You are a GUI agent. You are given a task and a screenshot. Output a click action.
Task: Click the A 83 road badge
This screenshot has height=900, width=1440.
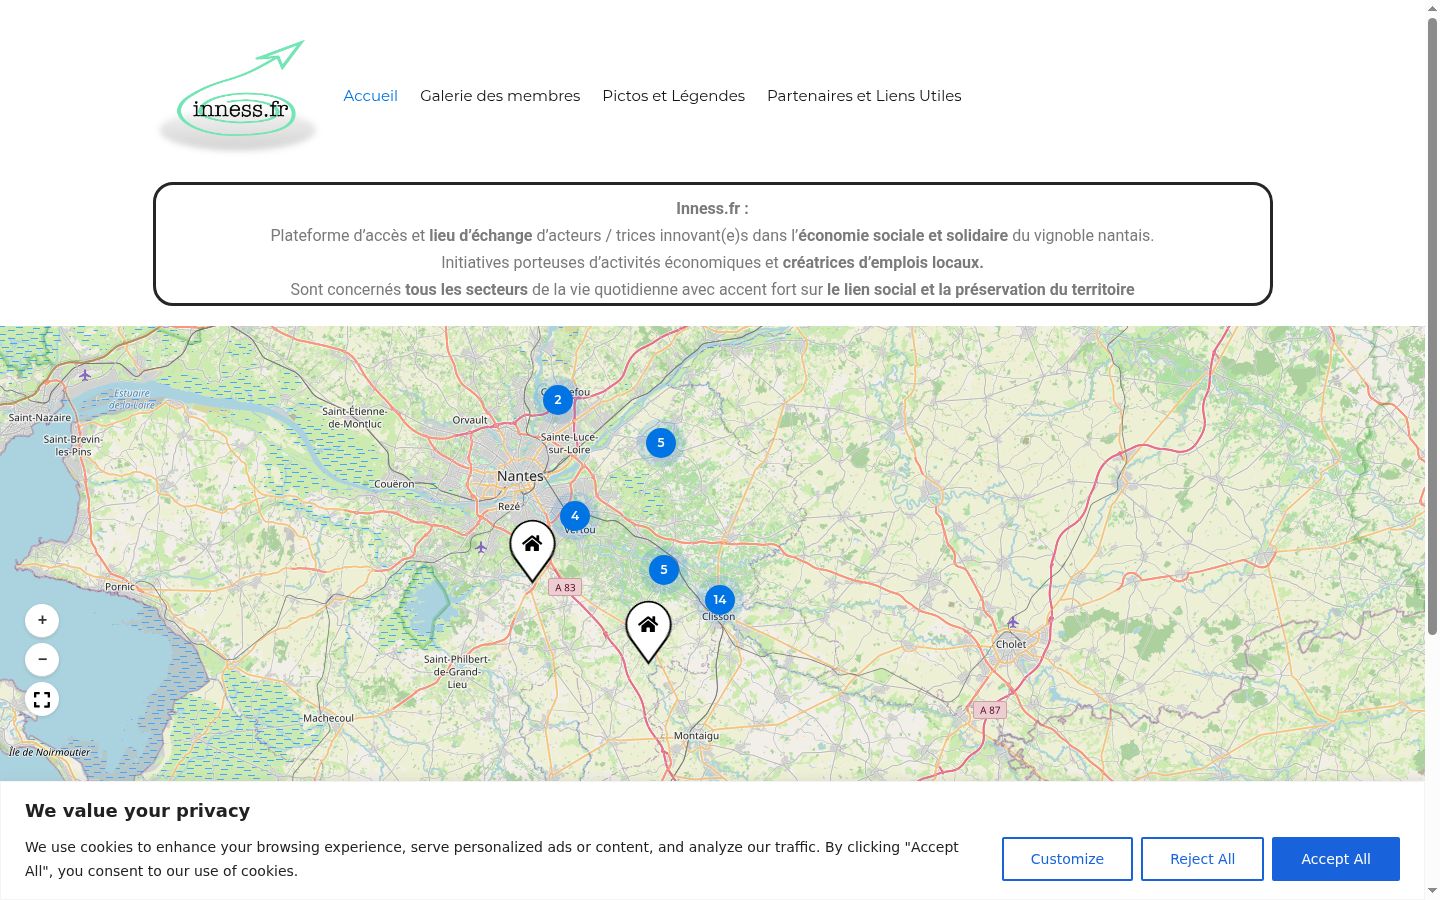[566, 588]
